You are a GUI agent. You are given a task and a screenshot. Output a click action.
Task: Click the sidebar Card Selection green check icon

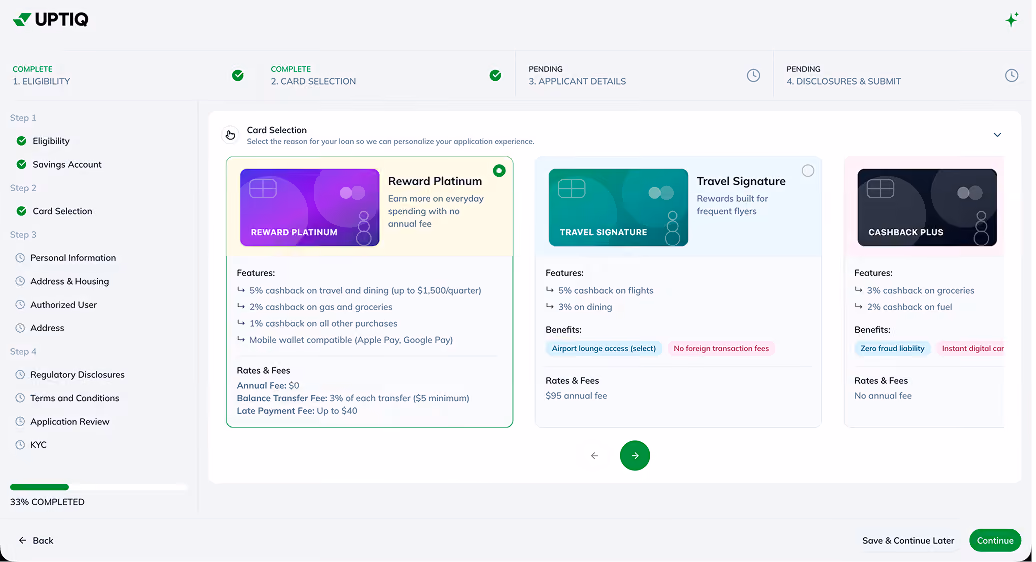pos(21,211)
